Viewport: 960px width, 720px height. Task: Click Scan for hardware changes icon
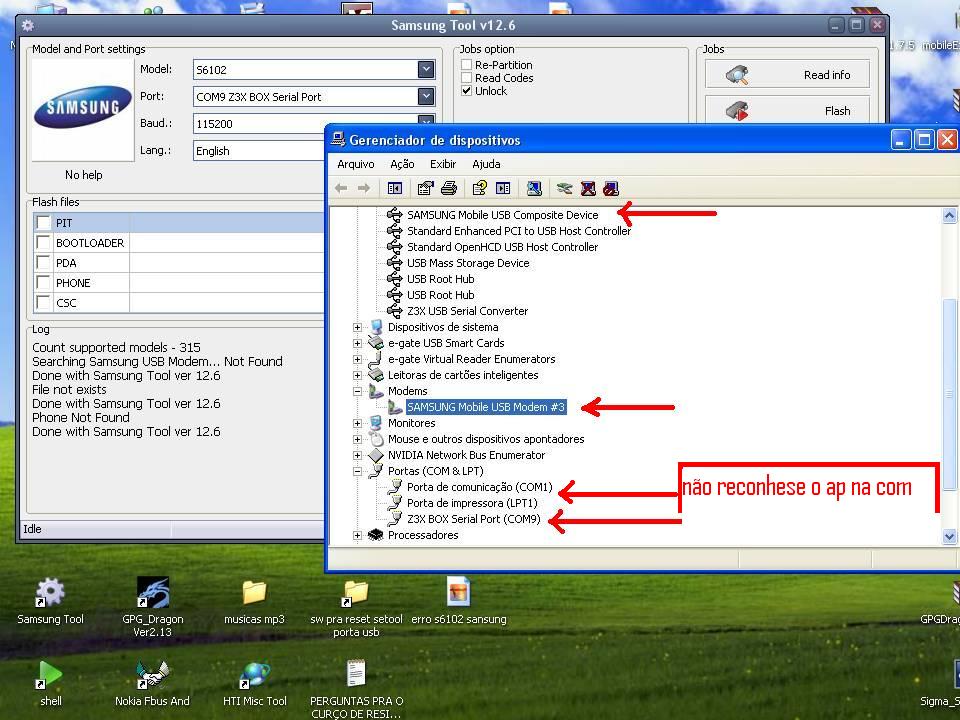point(534,189)
